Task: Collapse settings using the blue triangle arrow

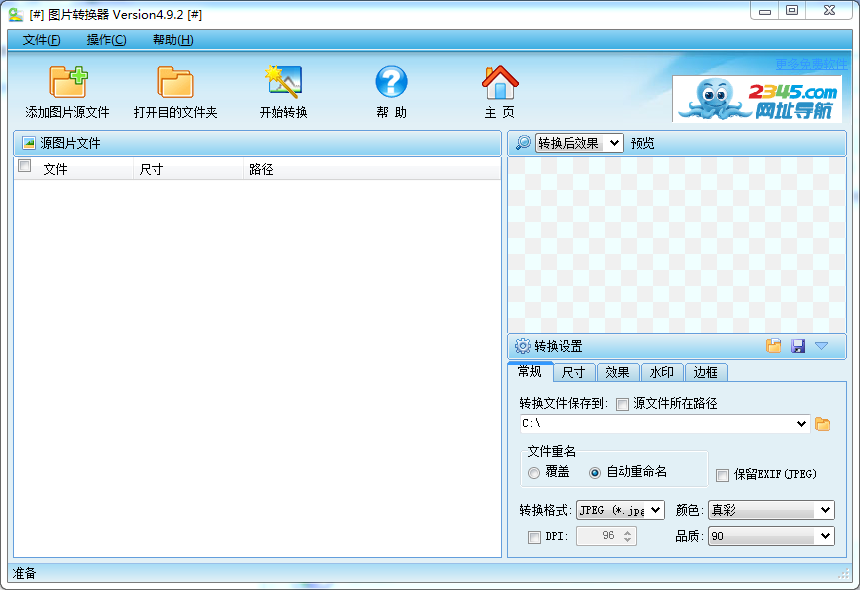Action: pyautogui.click(x=821, y=345)
